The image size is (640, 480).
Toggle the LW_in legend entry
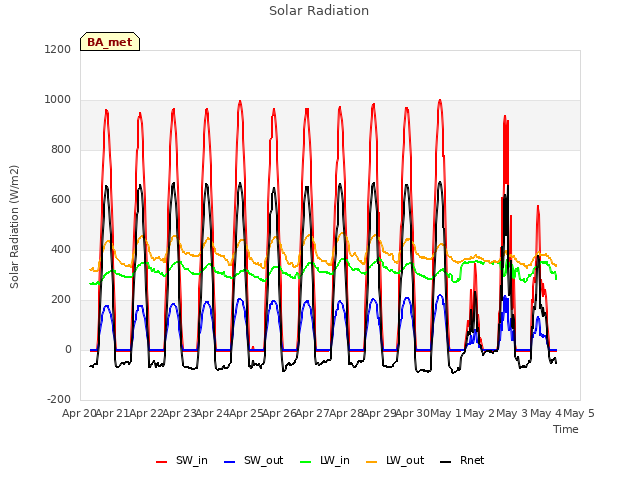pos(325,460)
